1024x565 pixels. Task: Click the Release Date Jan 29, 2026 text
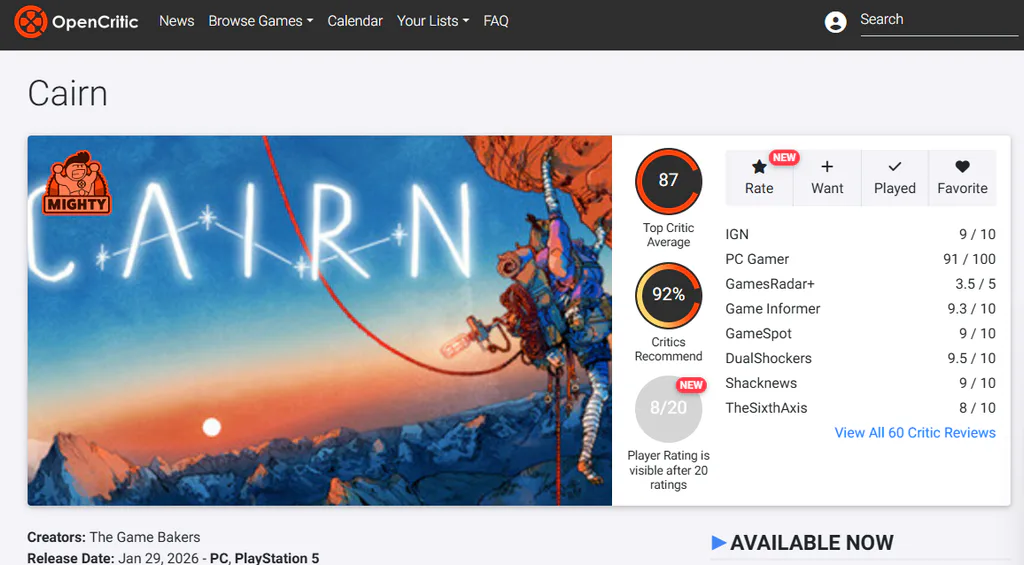(x=112, y=558)
